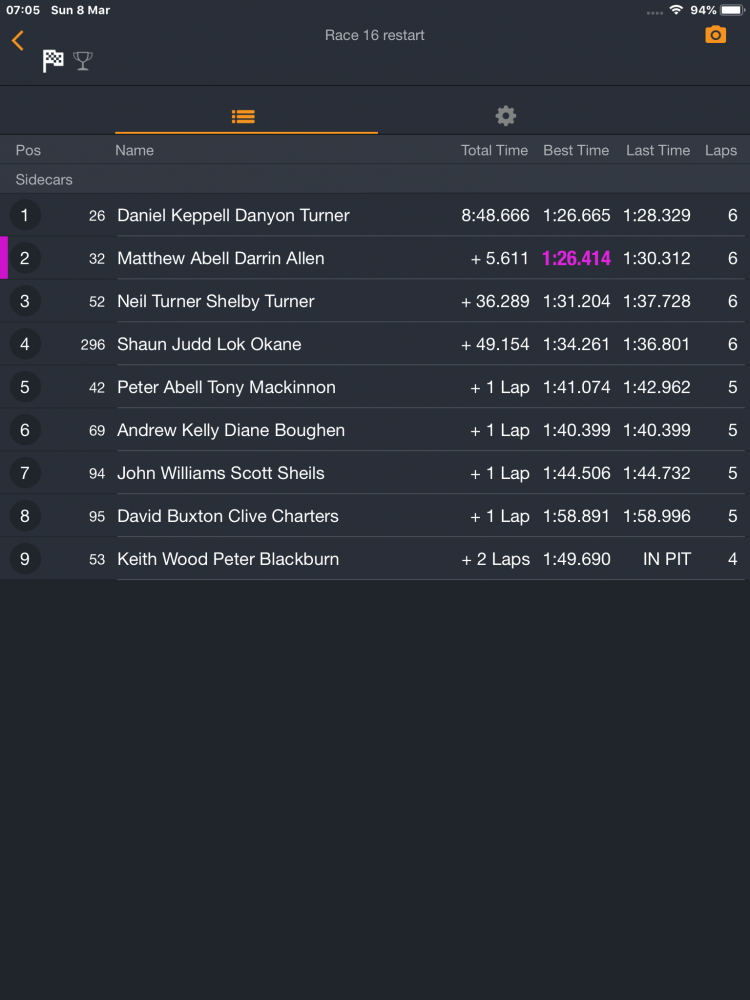Viewport: 750px width, 1000px height.
Task: Tap the magenta marker beside position 2
Action: (x=4, y=258)
